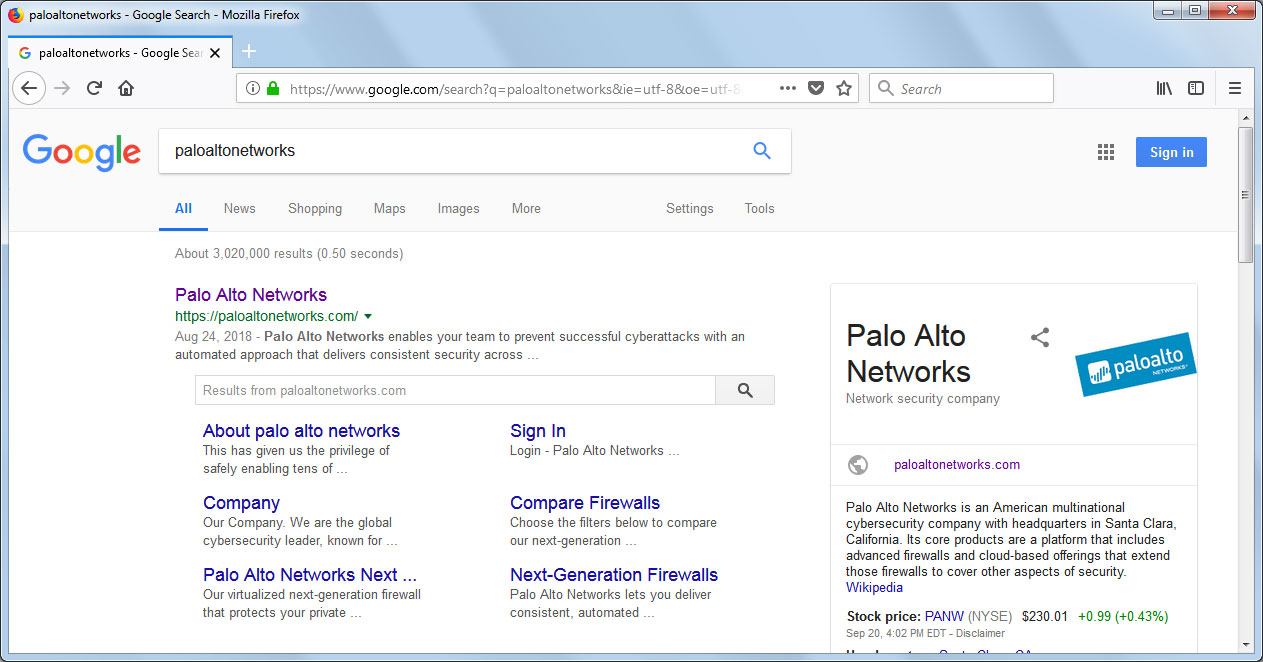Open the Firefox Library menu
Viewport: 1263px width, 662px height.
pyautogui.click(x=1164, y=88)
